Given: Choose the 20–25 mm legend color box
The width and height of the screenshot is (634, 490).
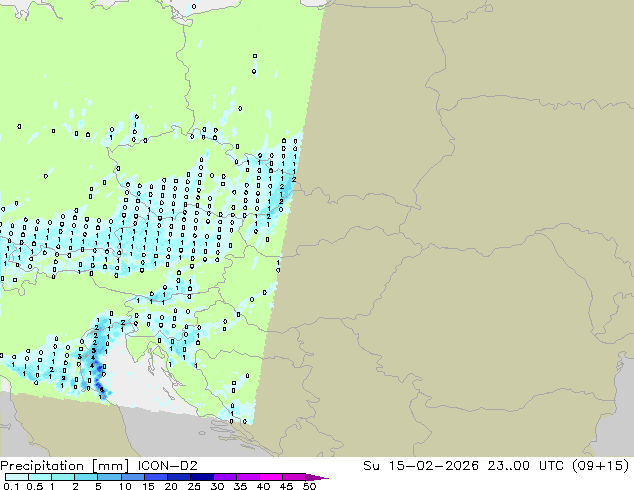Looking at the screenshot, I should (x=178, y=477).
